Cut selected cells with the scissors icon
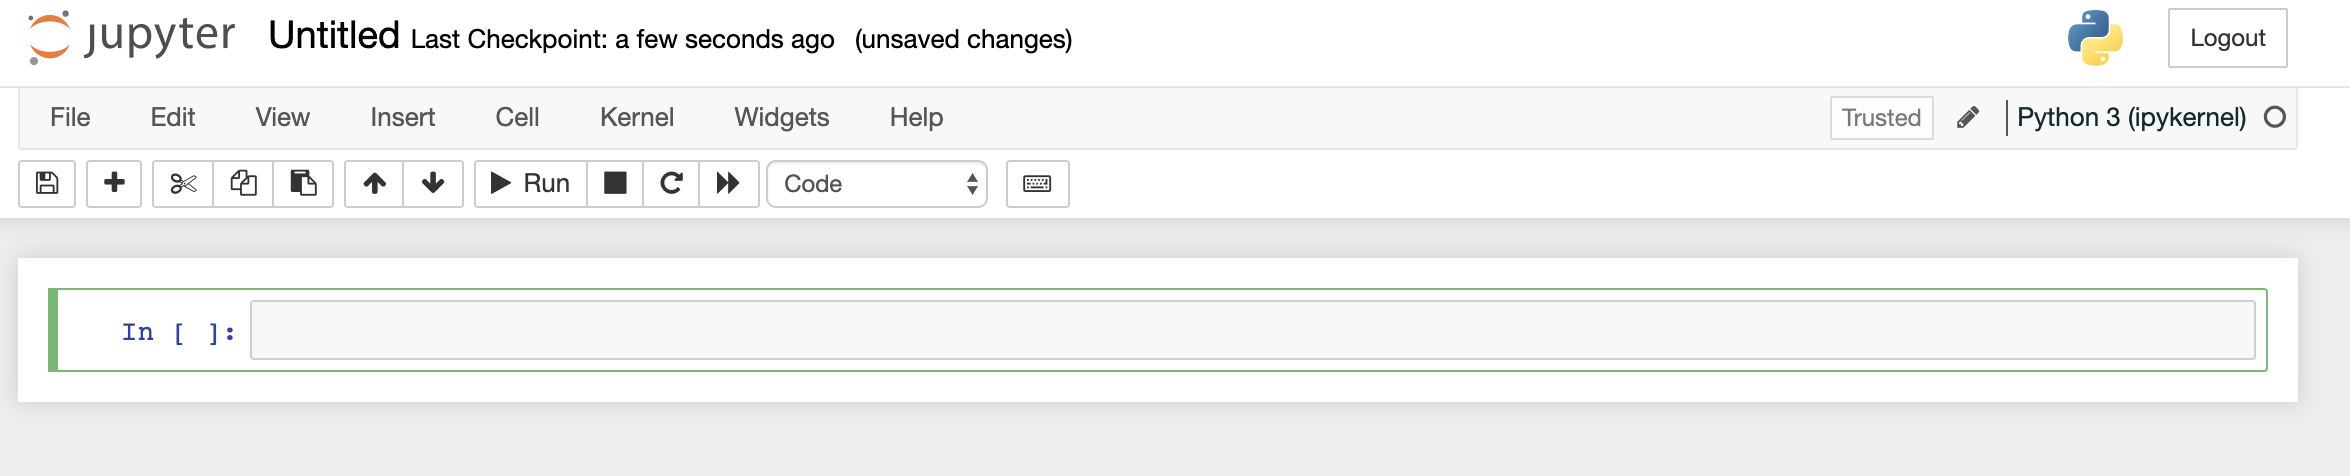Viewport: 2350px width, 476px height. tap(183, 184)
